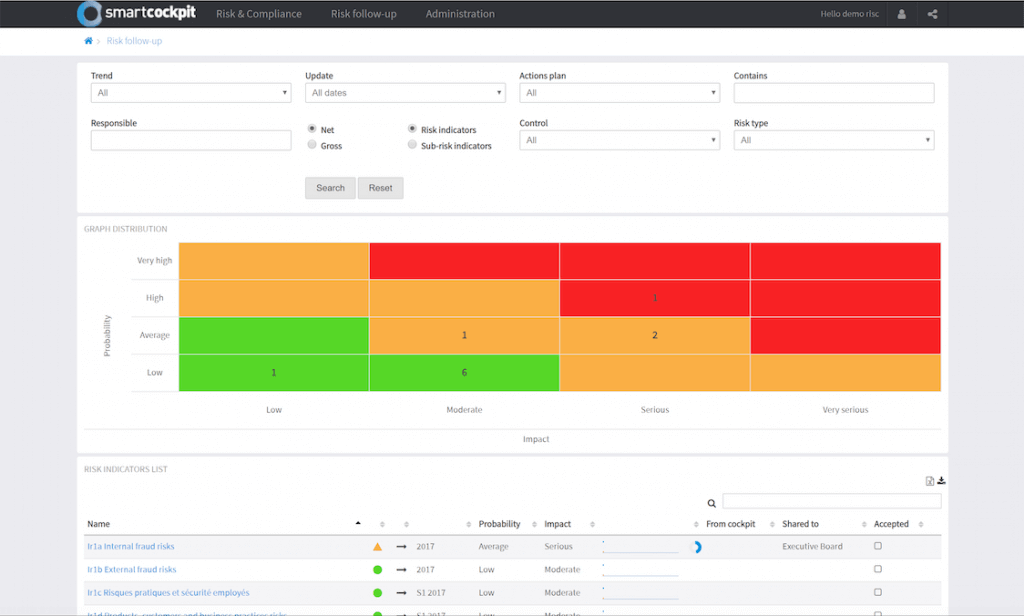Click the blue cockpit icon in first row
Viewport: 1024px width, 616px height.
698,547
